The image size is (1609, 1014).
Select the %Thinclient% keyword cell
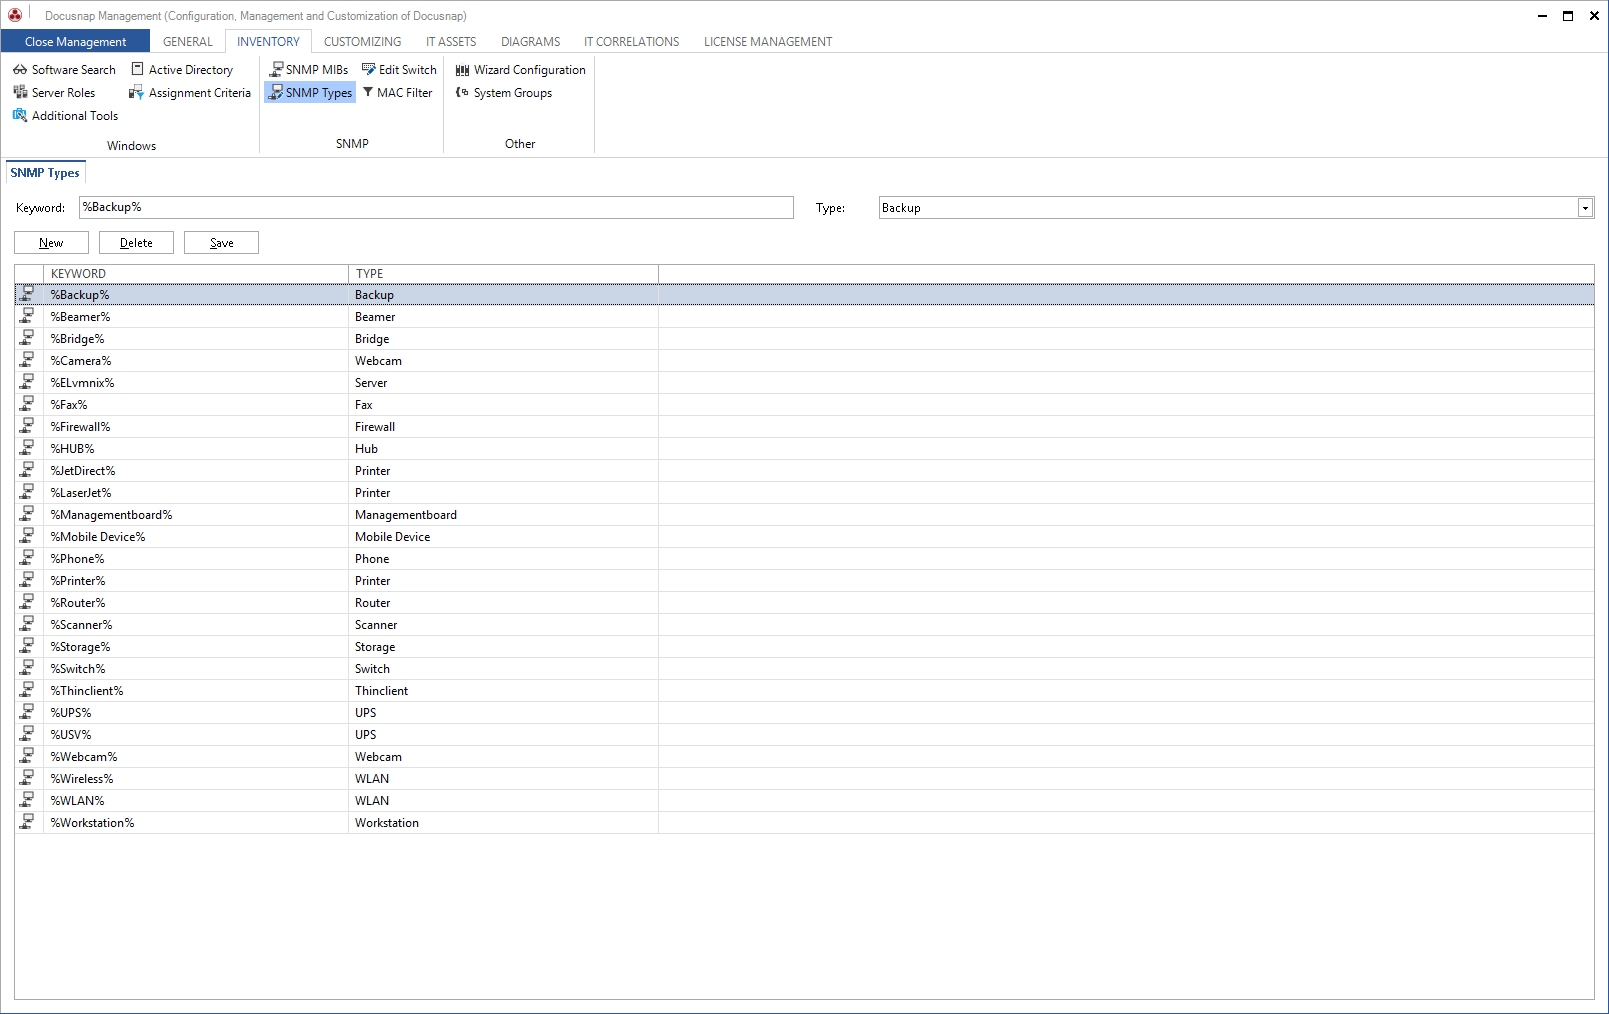(196, 690)
